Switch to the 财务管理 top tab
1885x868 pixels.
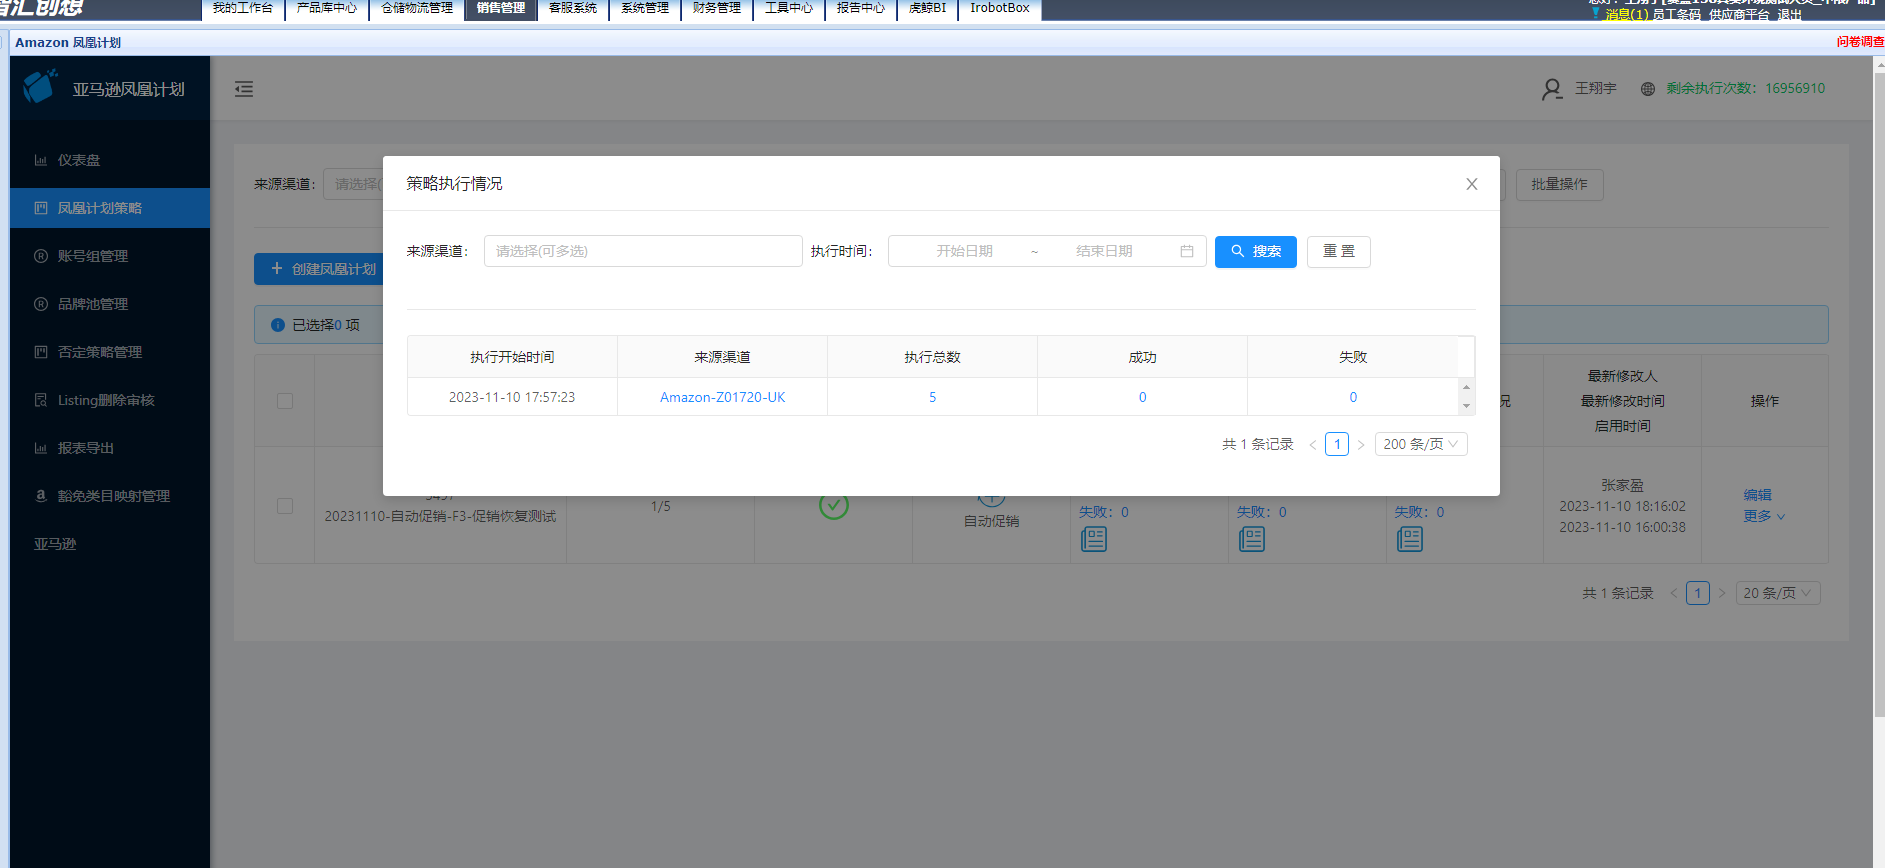point(717,9)
